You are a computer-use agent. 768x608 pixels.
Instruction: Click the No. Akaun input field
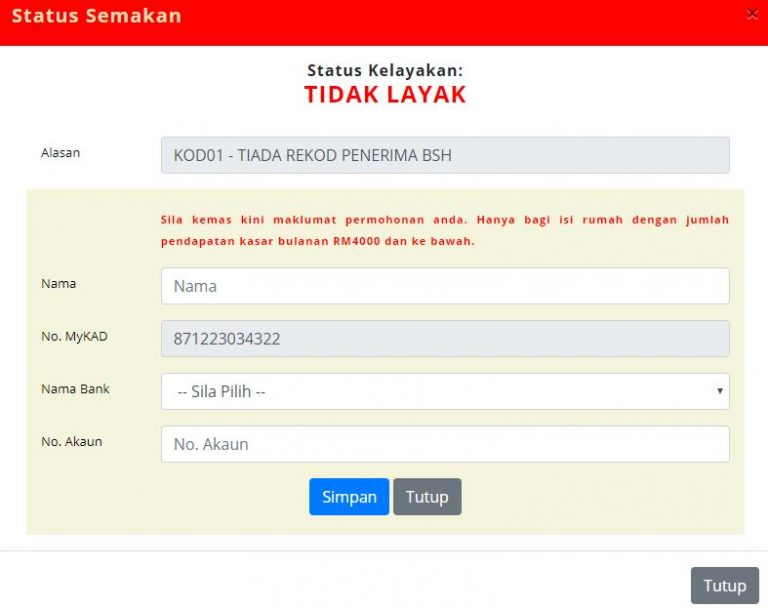click(x=445, y=444)
